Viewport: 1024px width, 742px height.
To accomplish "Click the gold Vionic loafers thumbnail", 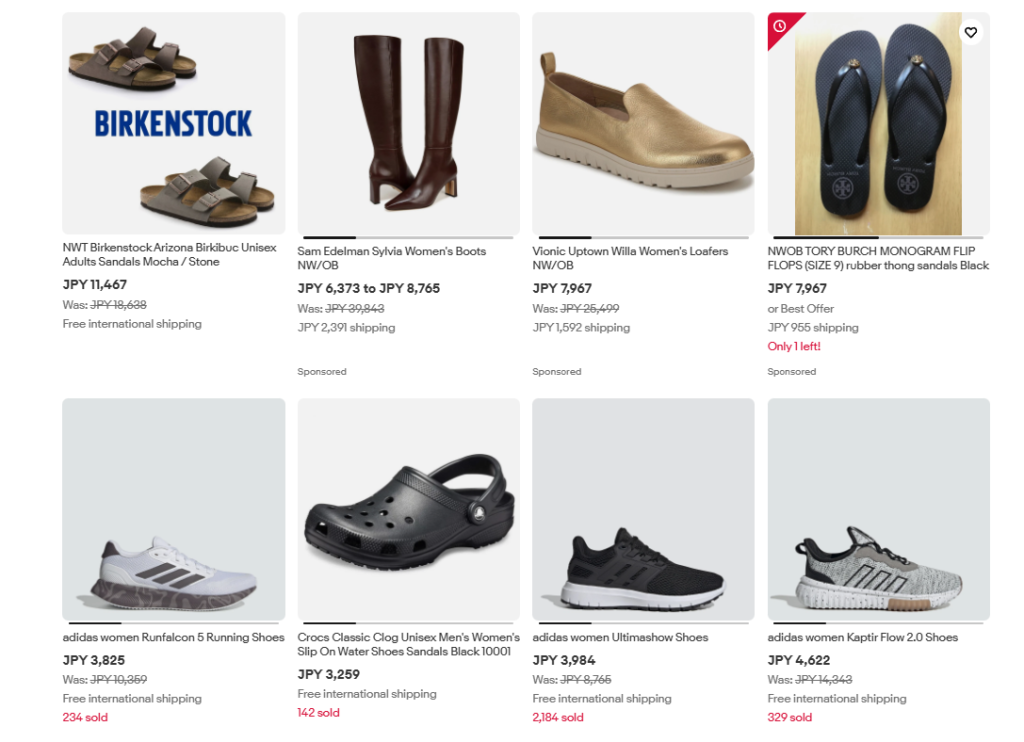I will pyautogui.click(x=643, y=123).
